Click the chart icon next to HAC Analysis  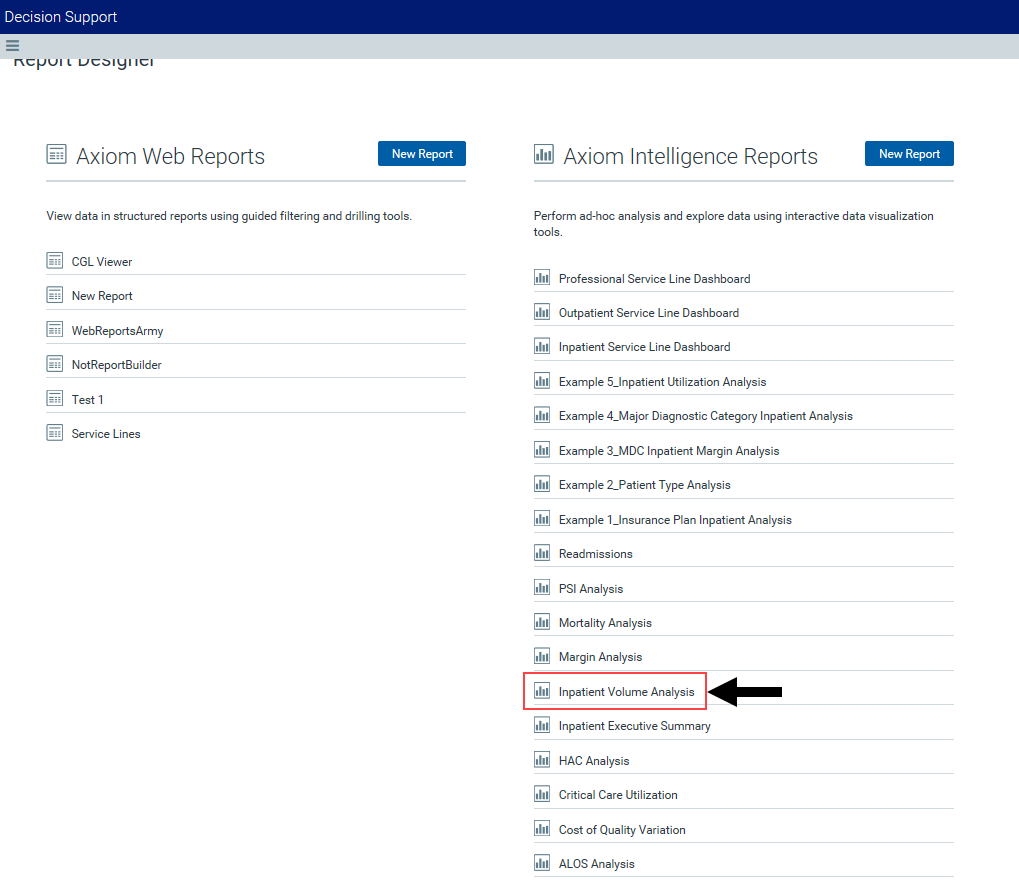[x=542, y=760]
